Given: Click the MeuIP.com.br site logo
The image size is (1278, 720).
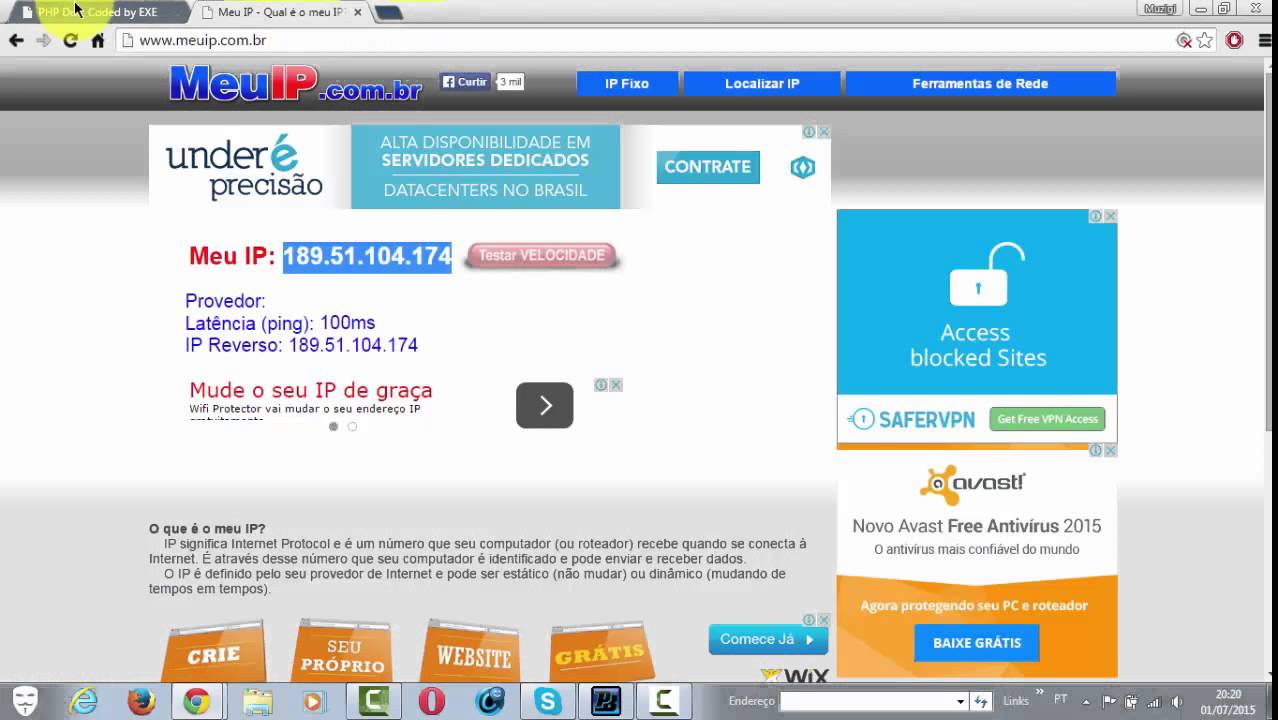Looking at the screenshot, I should tap(295, 83).
